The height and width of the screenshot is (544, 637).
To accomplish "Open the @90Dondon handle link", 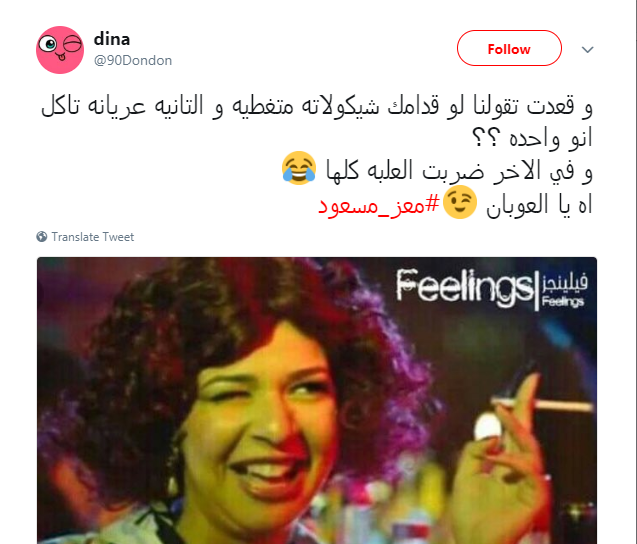I will tap(133, 61).
